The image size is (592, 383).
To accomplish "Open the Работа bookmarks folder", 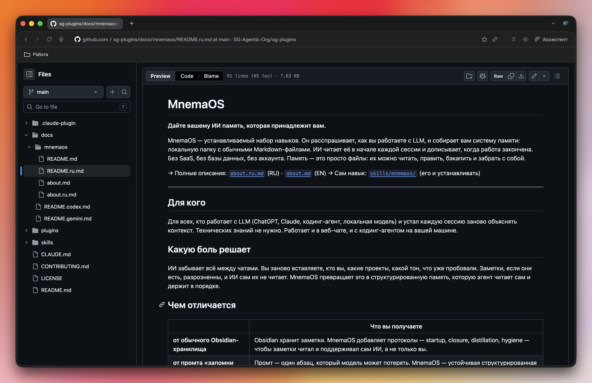I will coord(36,54).
